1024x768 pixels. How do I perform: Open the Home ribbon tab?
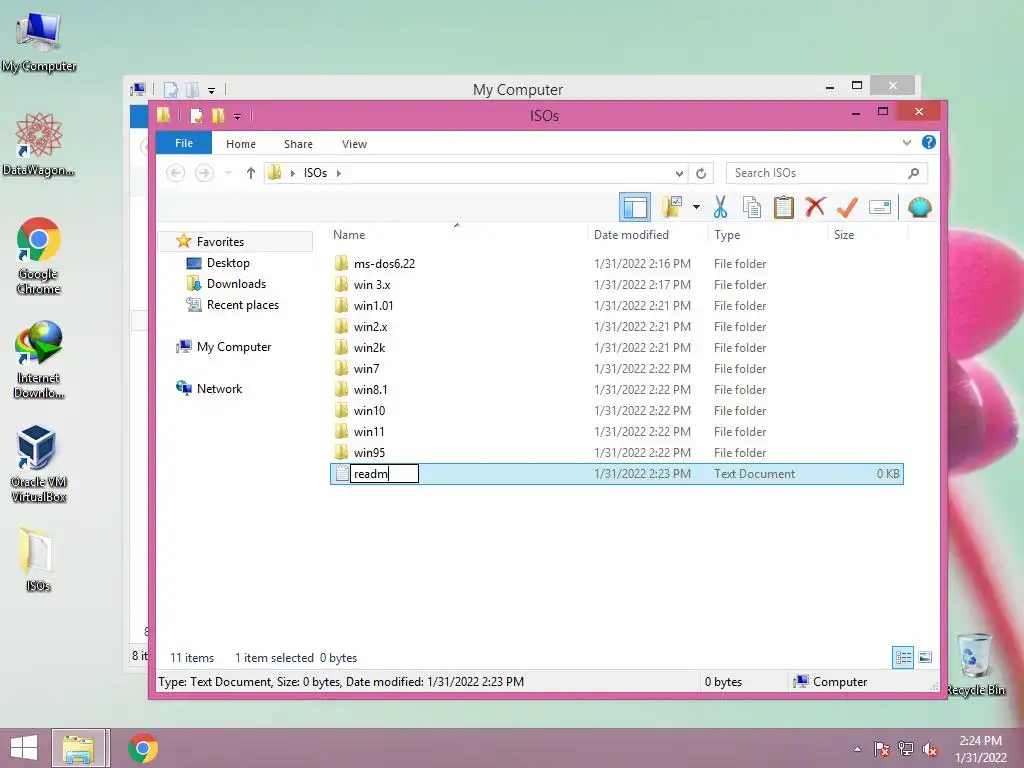241,144
